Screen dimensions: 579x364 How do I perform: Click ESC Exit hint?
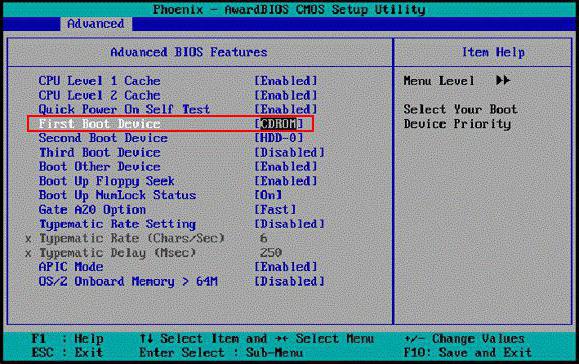pyautogui.click(x=67, y=353)
